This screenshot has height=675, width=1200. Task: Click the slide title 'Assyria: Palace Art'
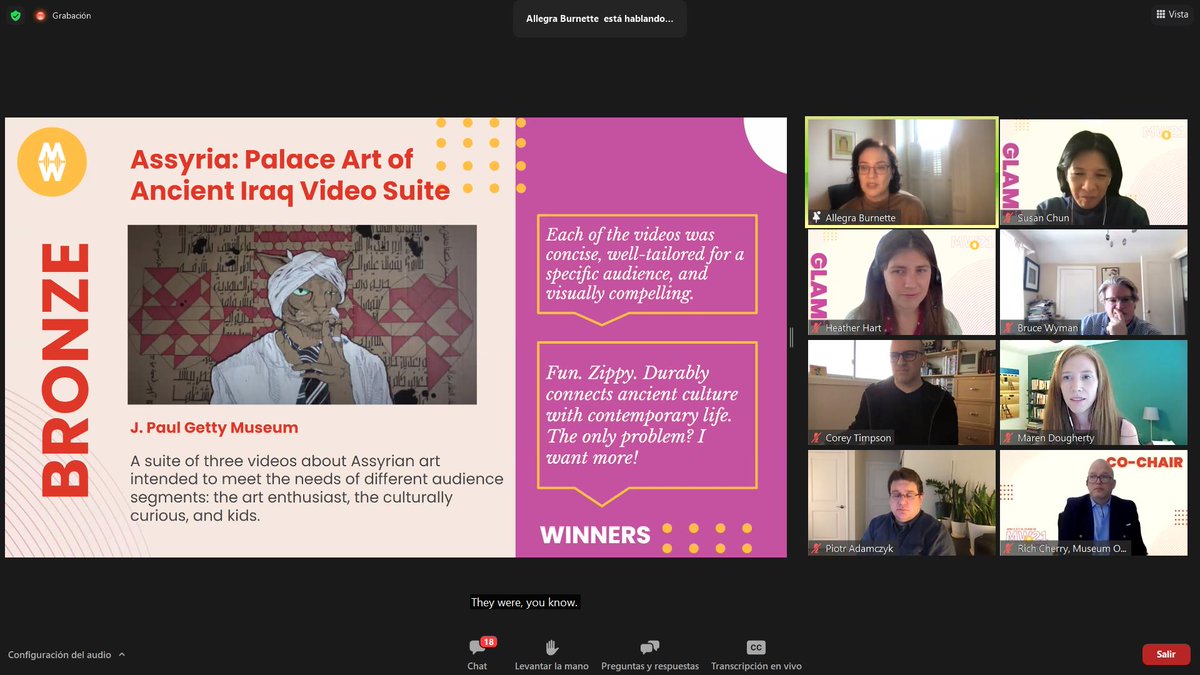(x=290, y=174)
